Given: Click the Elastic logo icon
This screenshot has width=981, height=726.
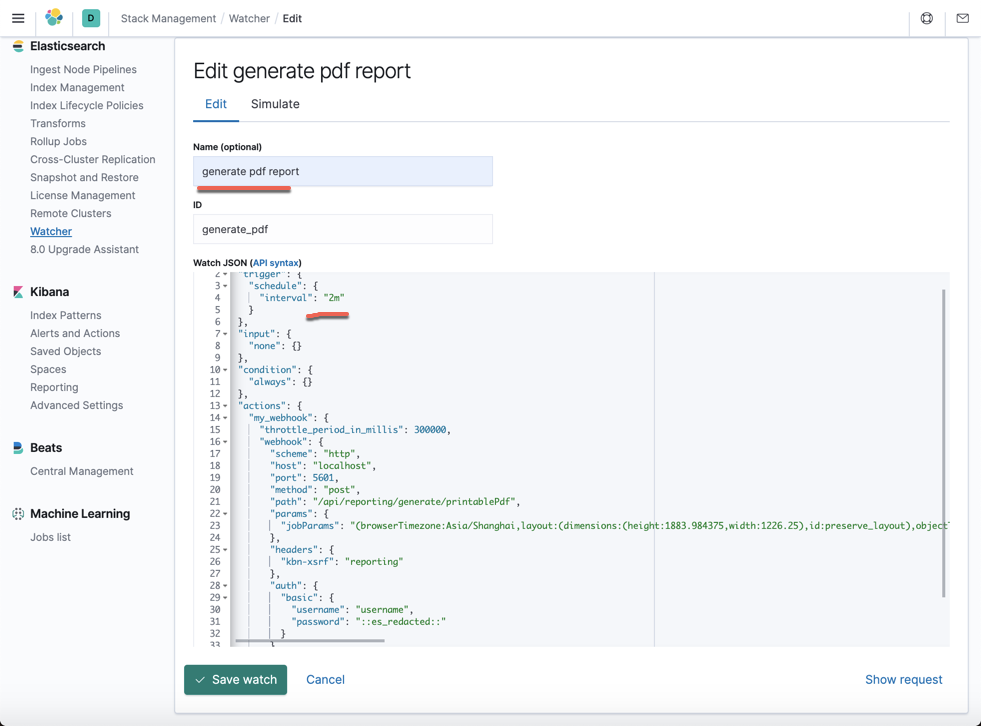Looking at the screenshot, I should click(54, 18).
